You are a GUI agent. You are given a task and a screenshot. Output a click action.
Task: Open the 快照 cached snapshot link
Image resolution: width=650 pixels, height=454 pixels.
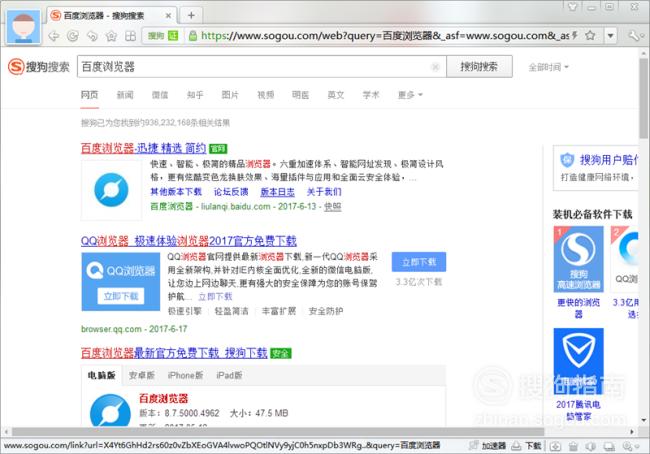tap(333, 206)
